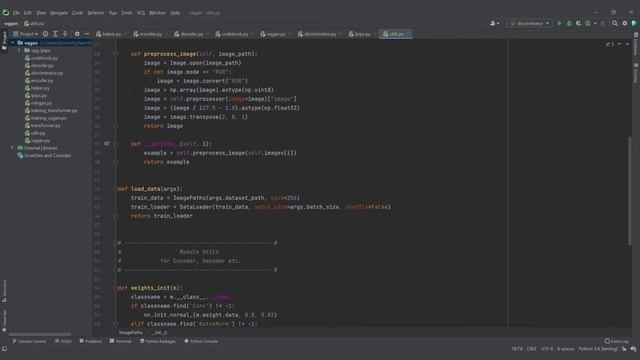The height and width of the screenshot is (360, 640).
Task: Expand the vqg_lpips folder
Action: click(x=19, y=51)
